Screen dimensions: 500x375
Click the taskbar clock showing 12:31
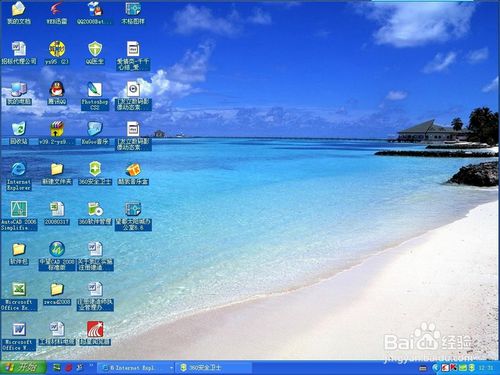coord(486,368)
